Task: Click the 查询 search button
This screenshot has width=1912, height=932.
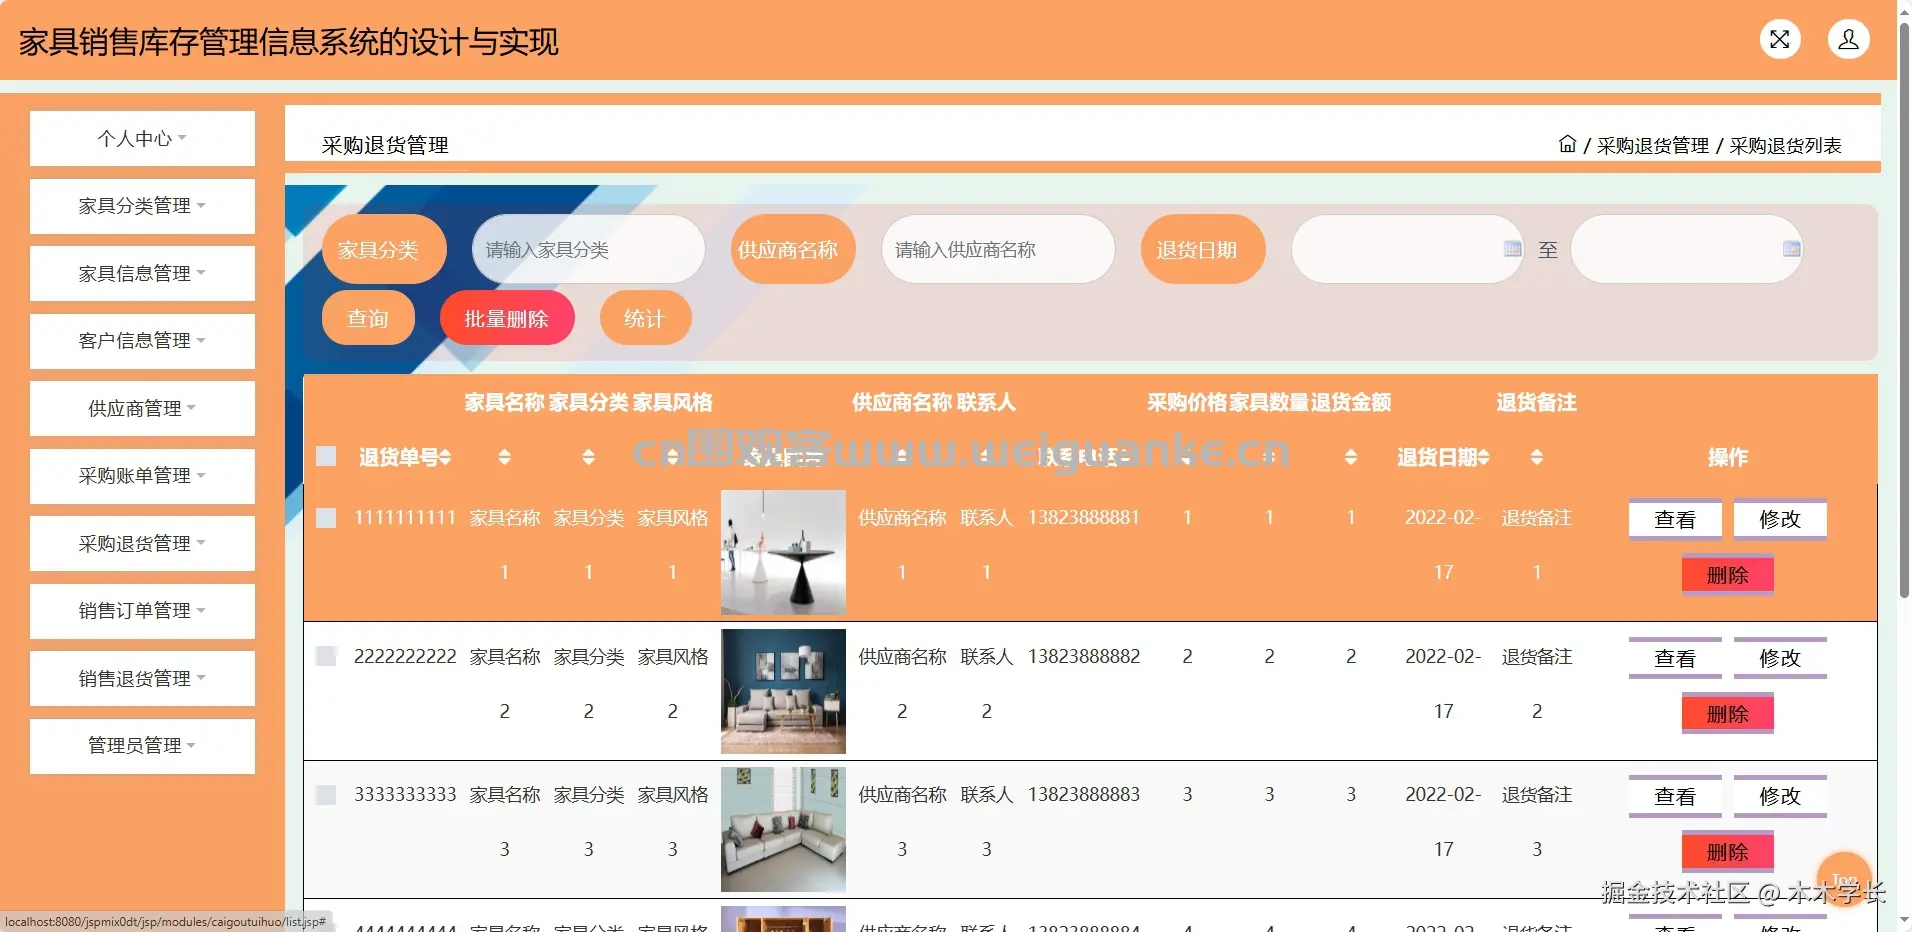Action: pos(368,318)
